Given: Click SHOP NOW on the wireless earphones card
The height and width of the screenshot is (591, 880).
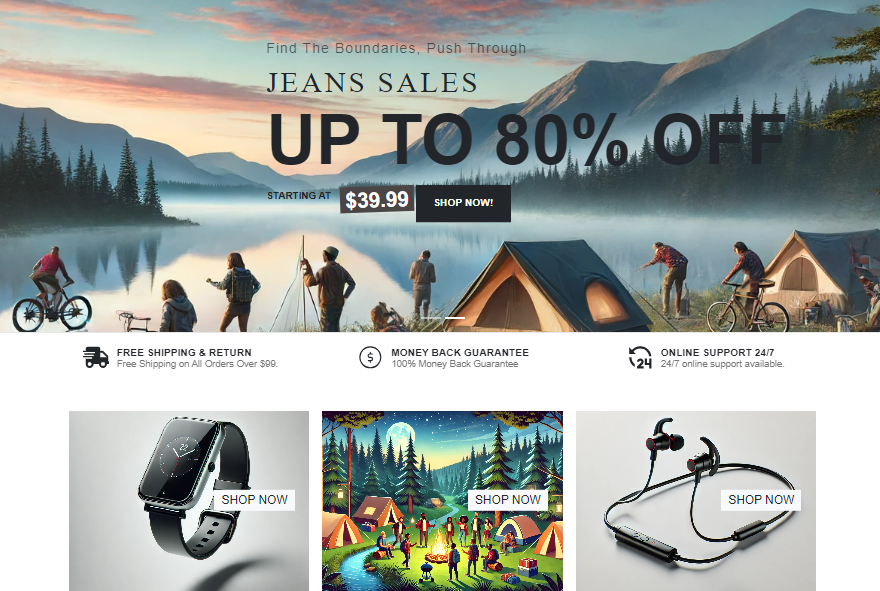Looking at the screenshot, I should (761, 500).
